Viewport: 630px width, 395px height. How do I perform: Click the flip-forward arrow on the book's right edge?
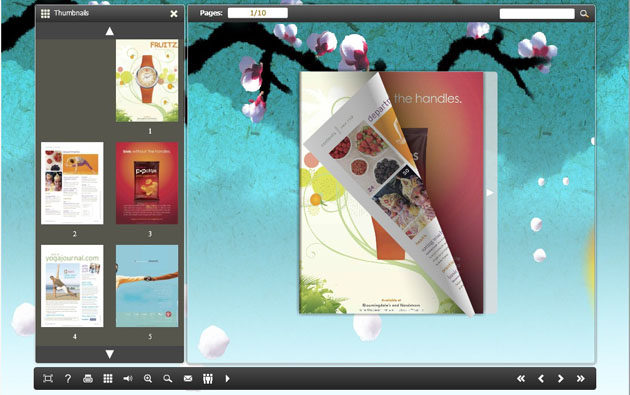coord(490,193)
